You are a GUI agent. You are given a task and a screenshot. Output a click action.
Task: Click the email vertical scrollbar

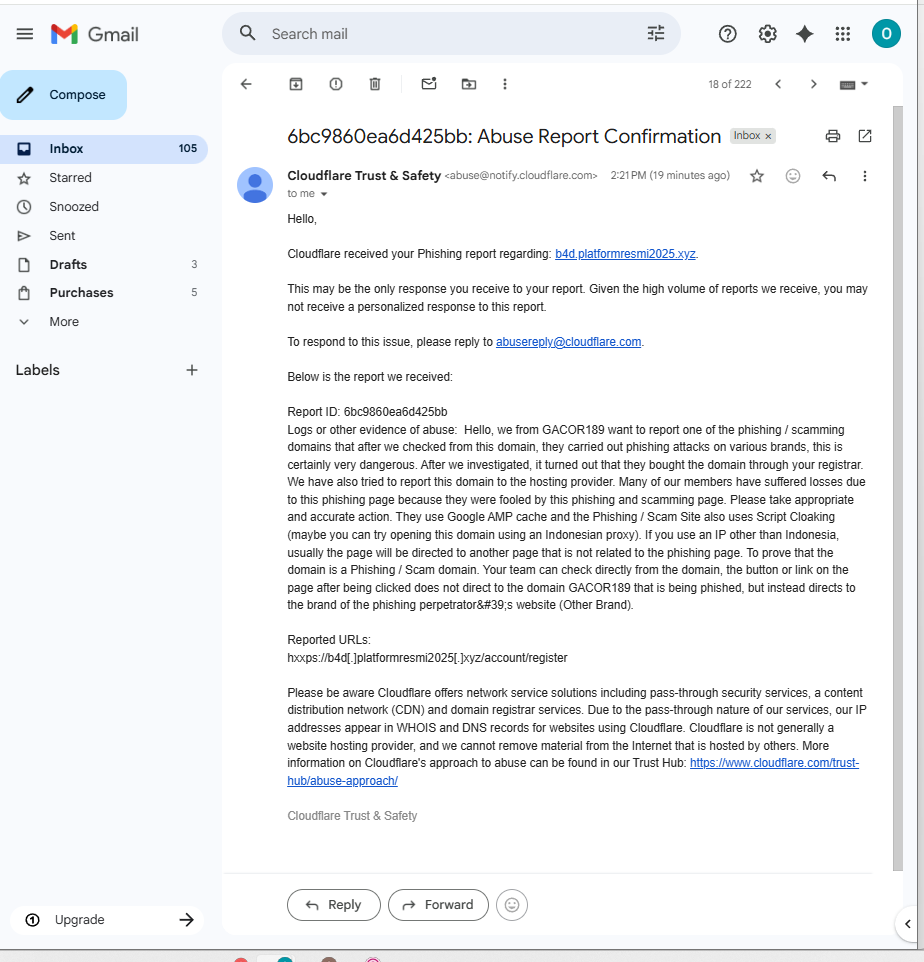tap(898, 488)
